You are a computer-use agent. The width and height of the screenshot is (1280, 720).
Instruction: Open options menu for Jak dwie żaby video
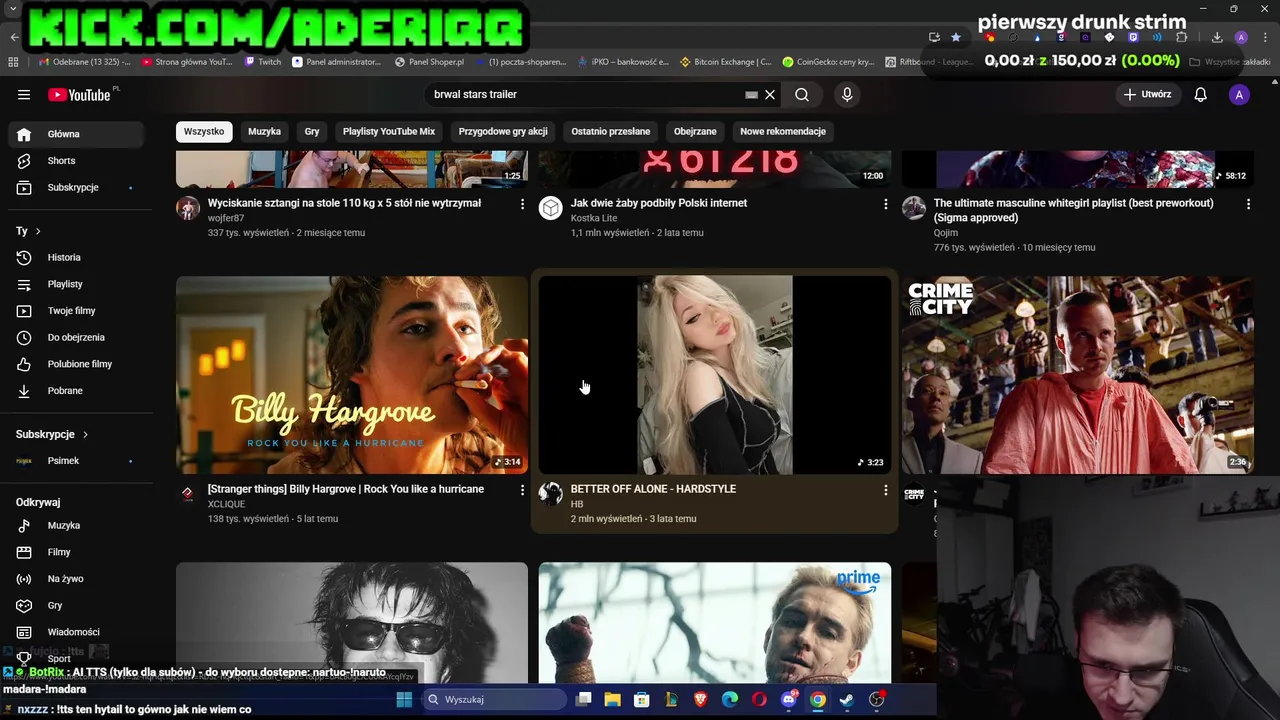[885, 204]
